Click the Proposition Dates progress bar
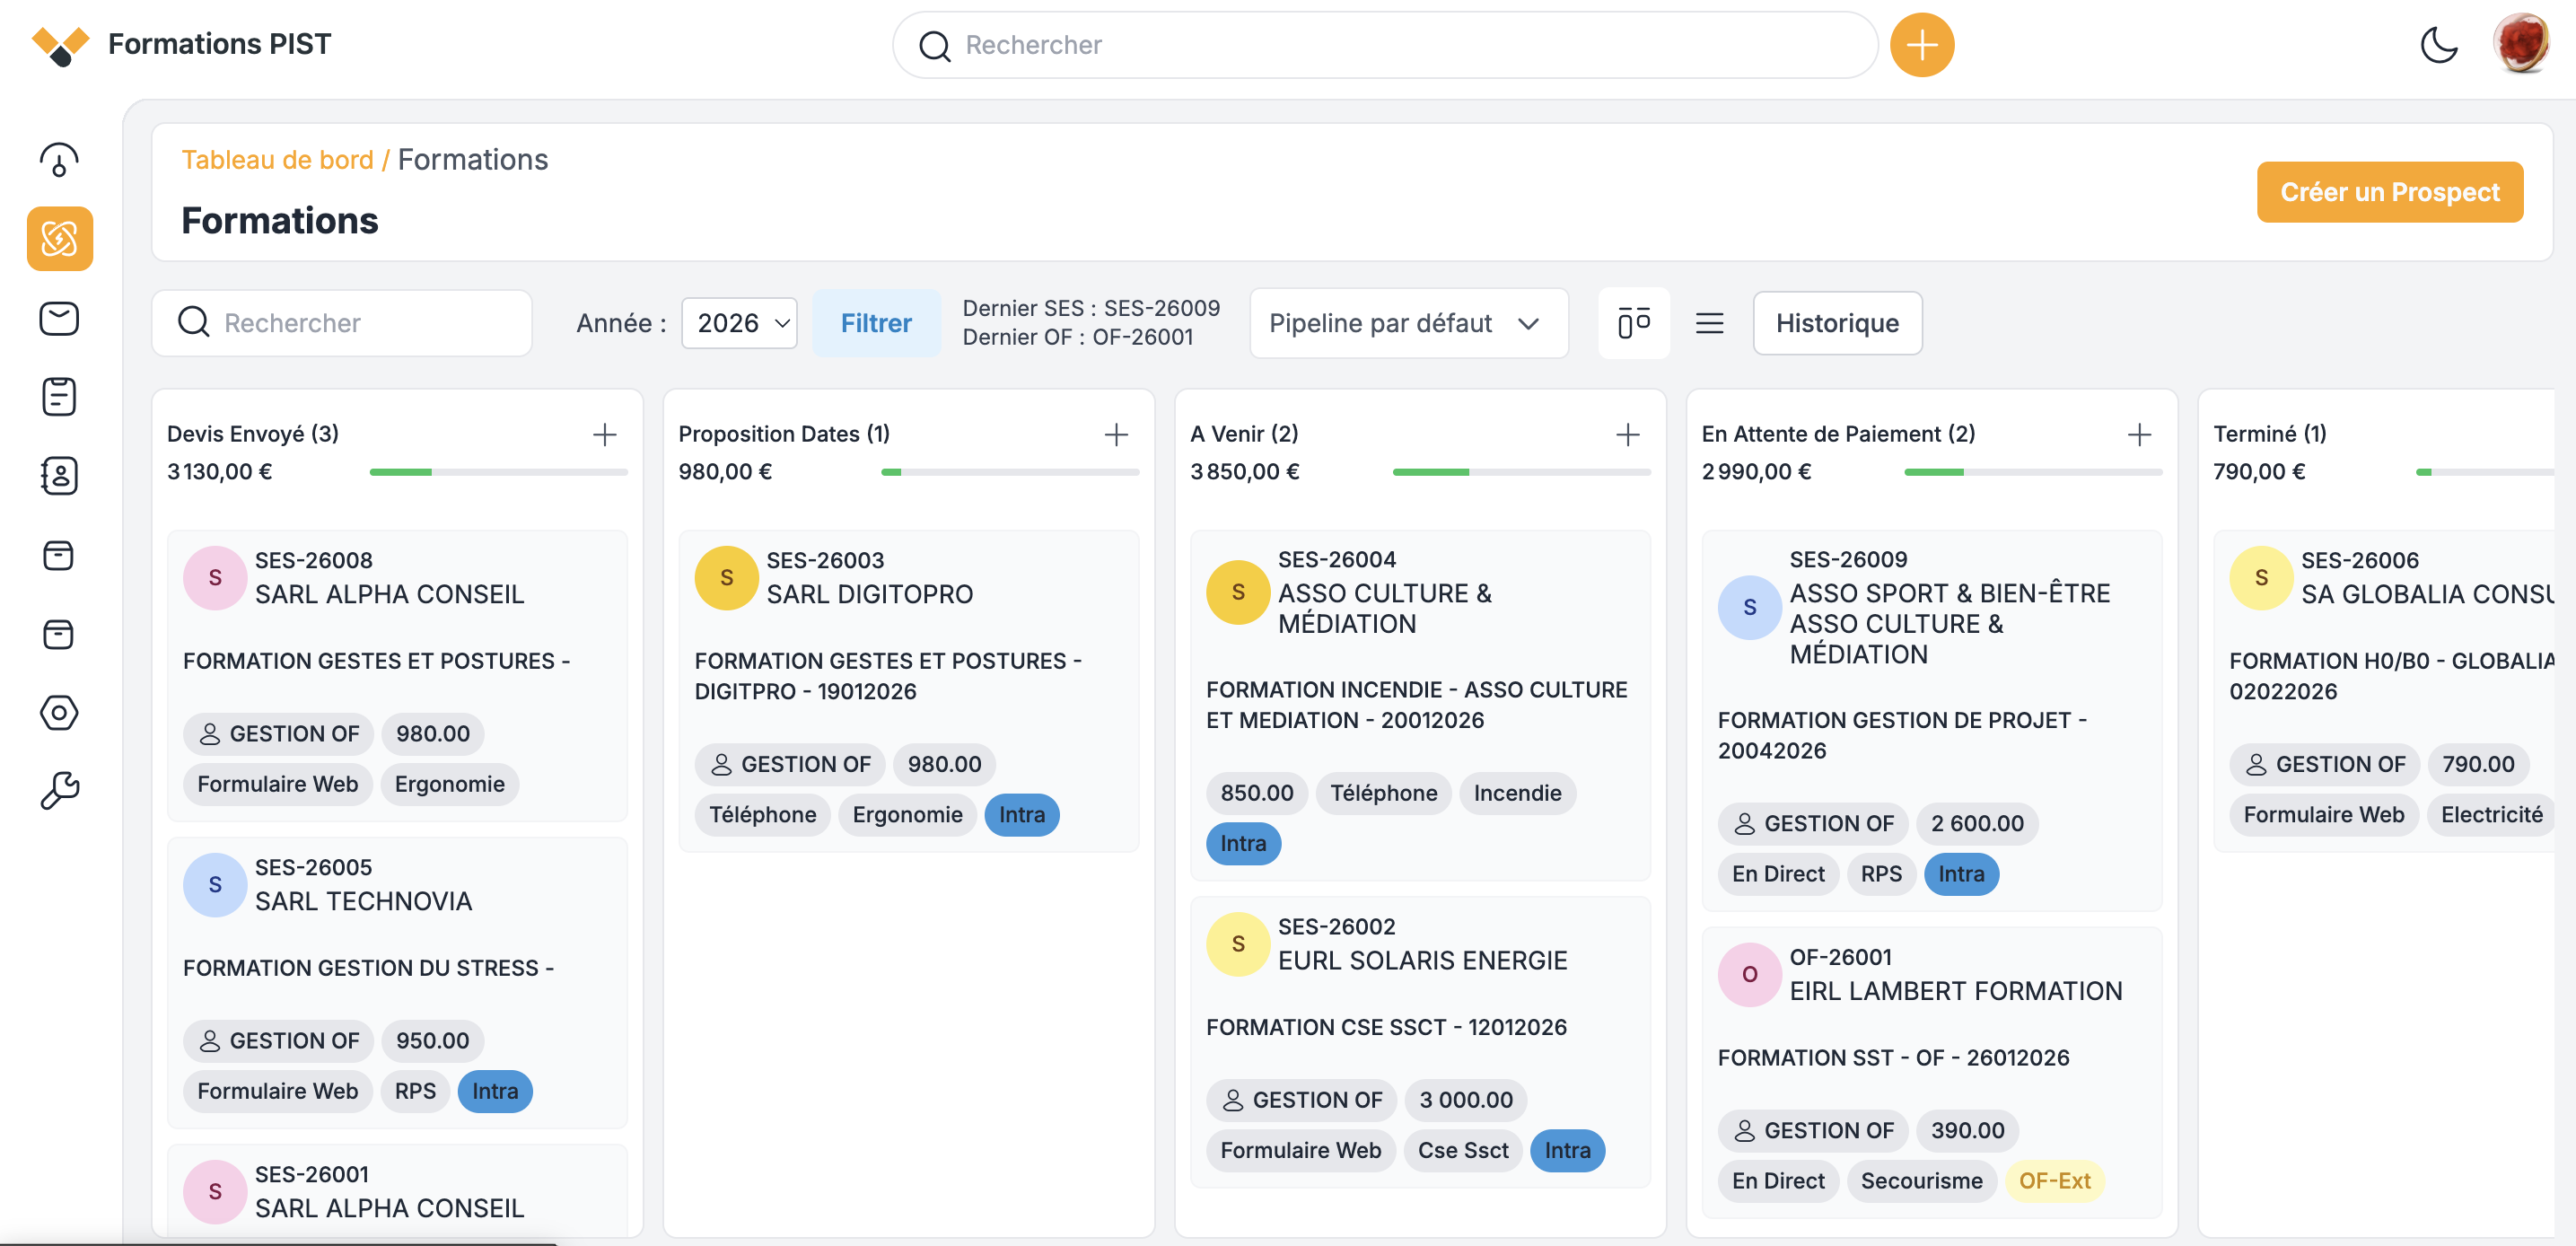Viewport: 2576px width, 1246px height. pos(1009,472)
